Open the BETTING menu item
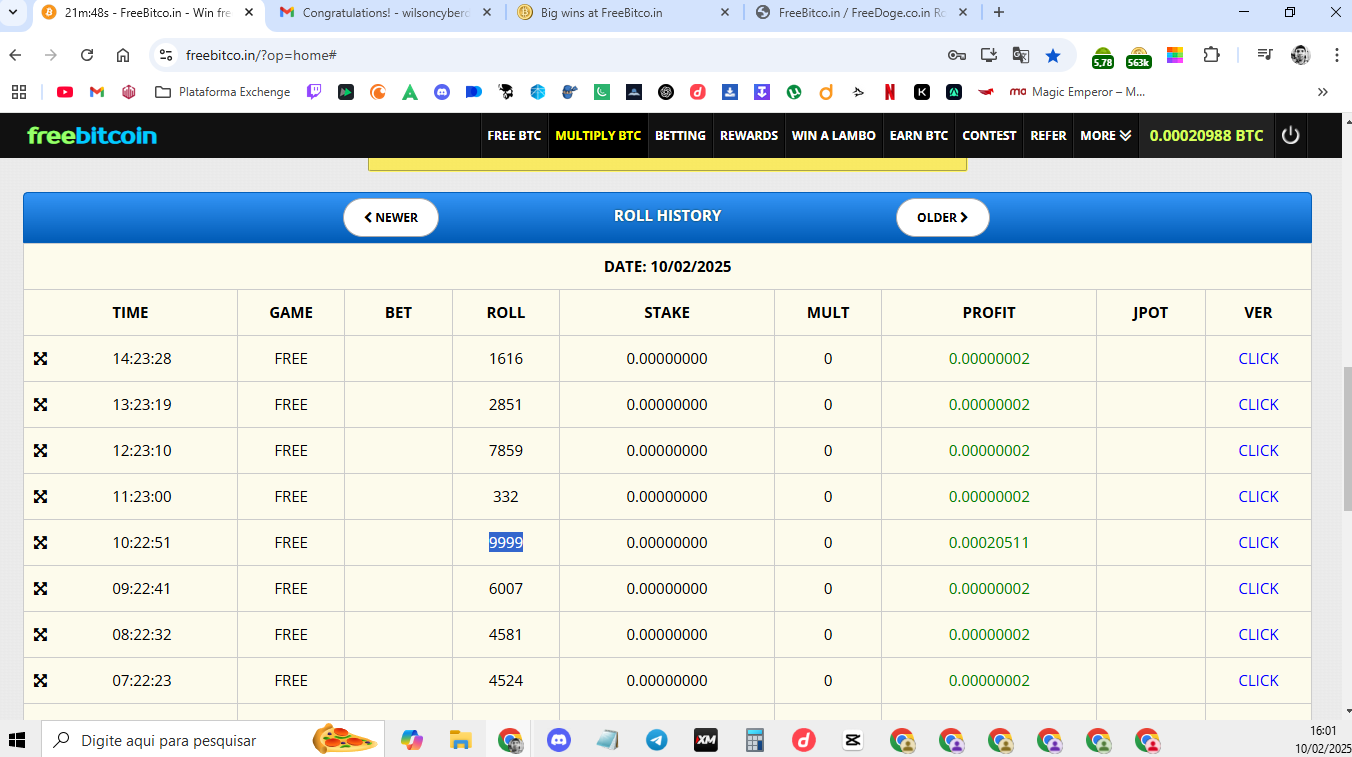 (680, 135)
